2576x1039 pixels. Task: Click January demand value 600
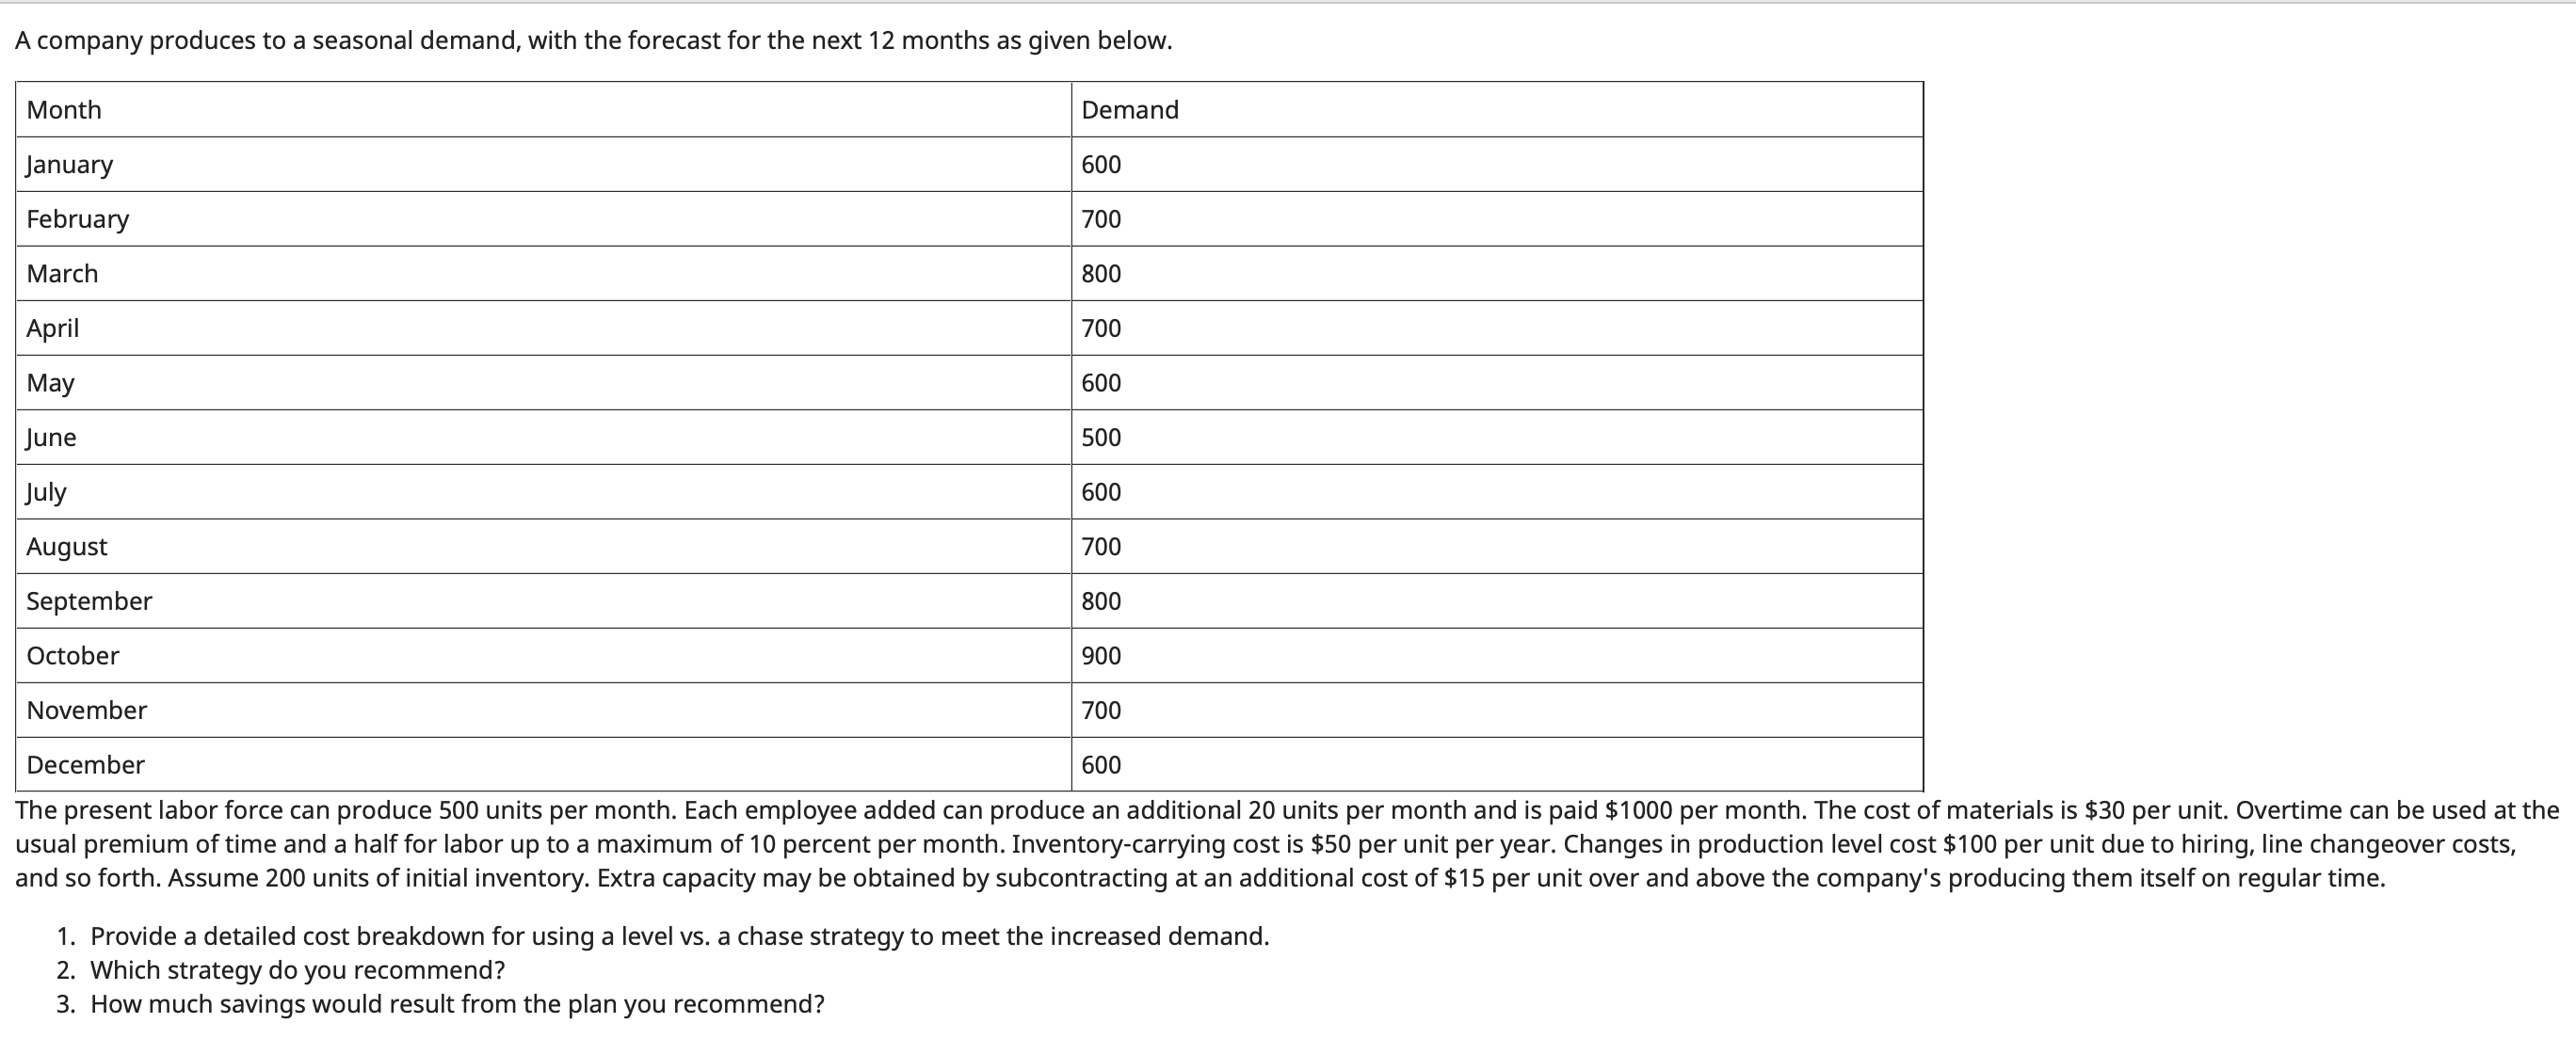point(1101,164)
